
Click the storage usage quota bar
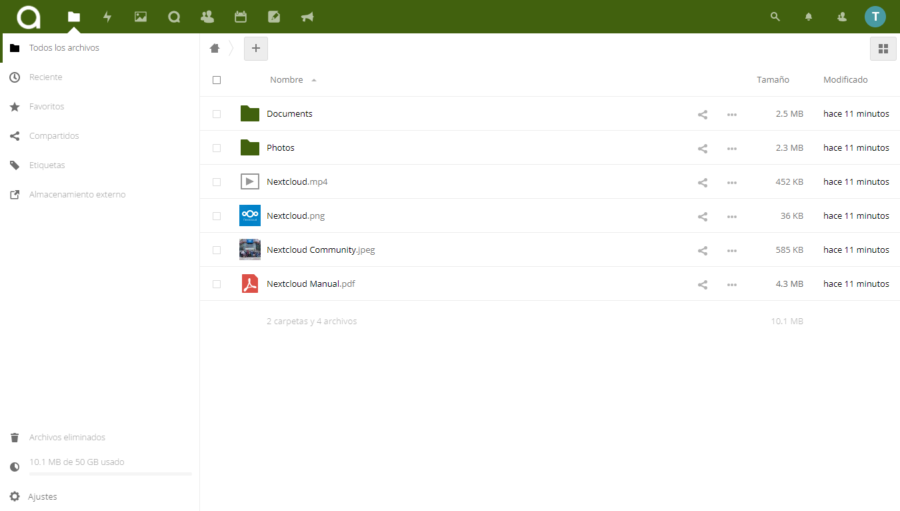click(x=110, y=474)
